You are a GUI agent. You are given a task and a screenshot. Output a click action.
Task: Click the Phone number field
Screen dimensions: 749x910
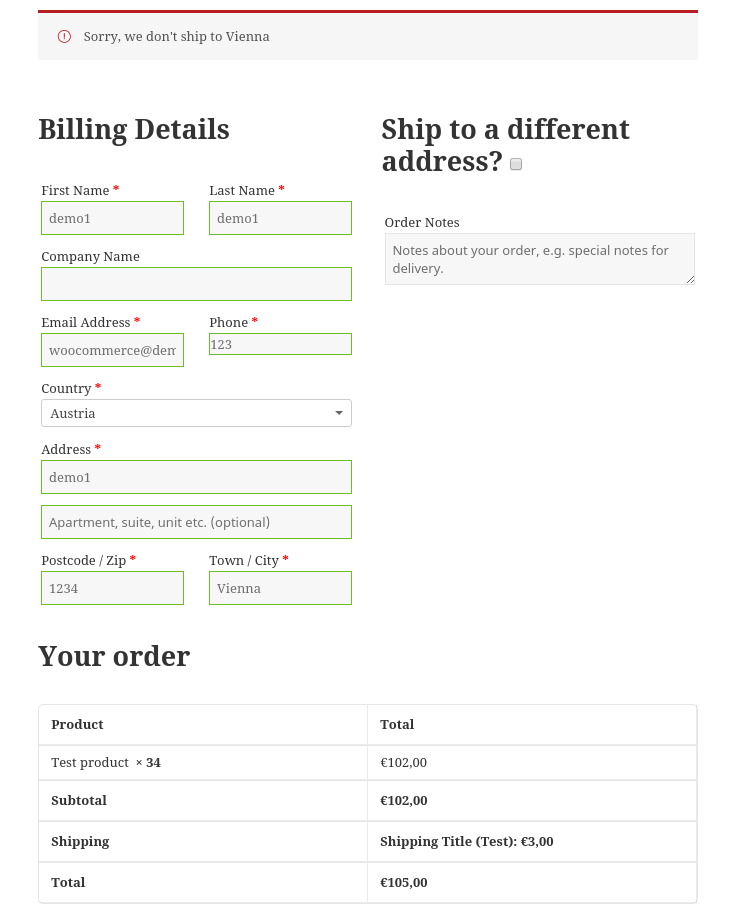point(280,344)
